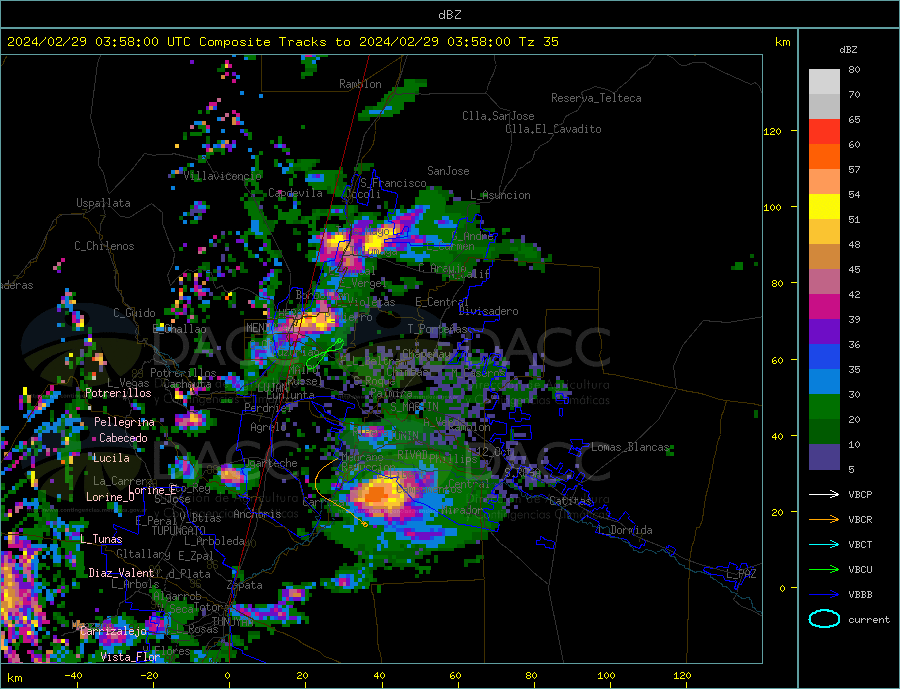
Task: Click the Villavicencio map label
Action: [222, 176]
